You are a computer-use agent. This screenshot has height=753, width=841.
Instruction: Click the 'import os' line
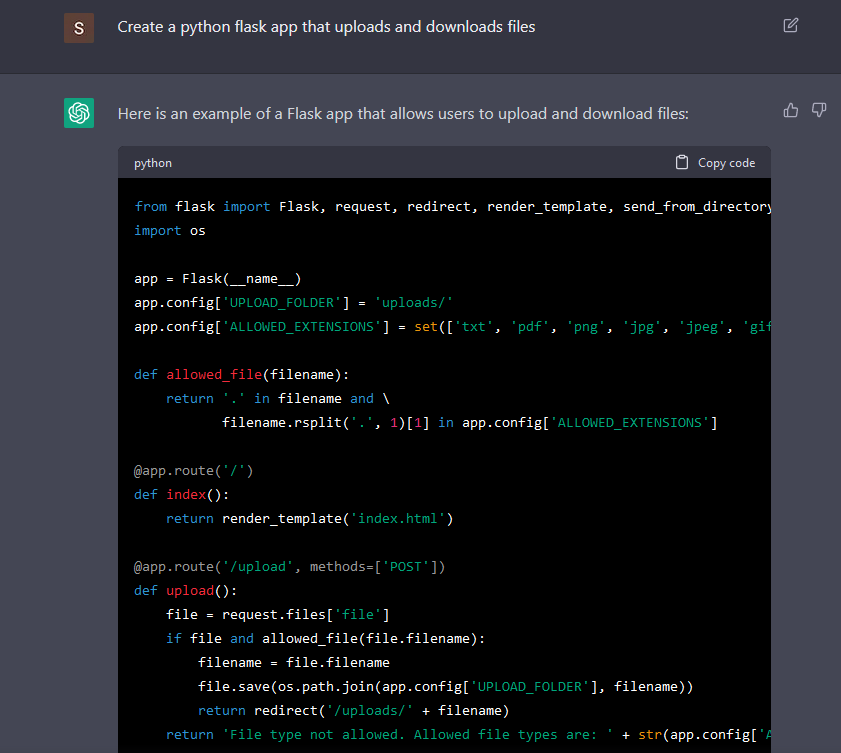click(x=169, y=231)
